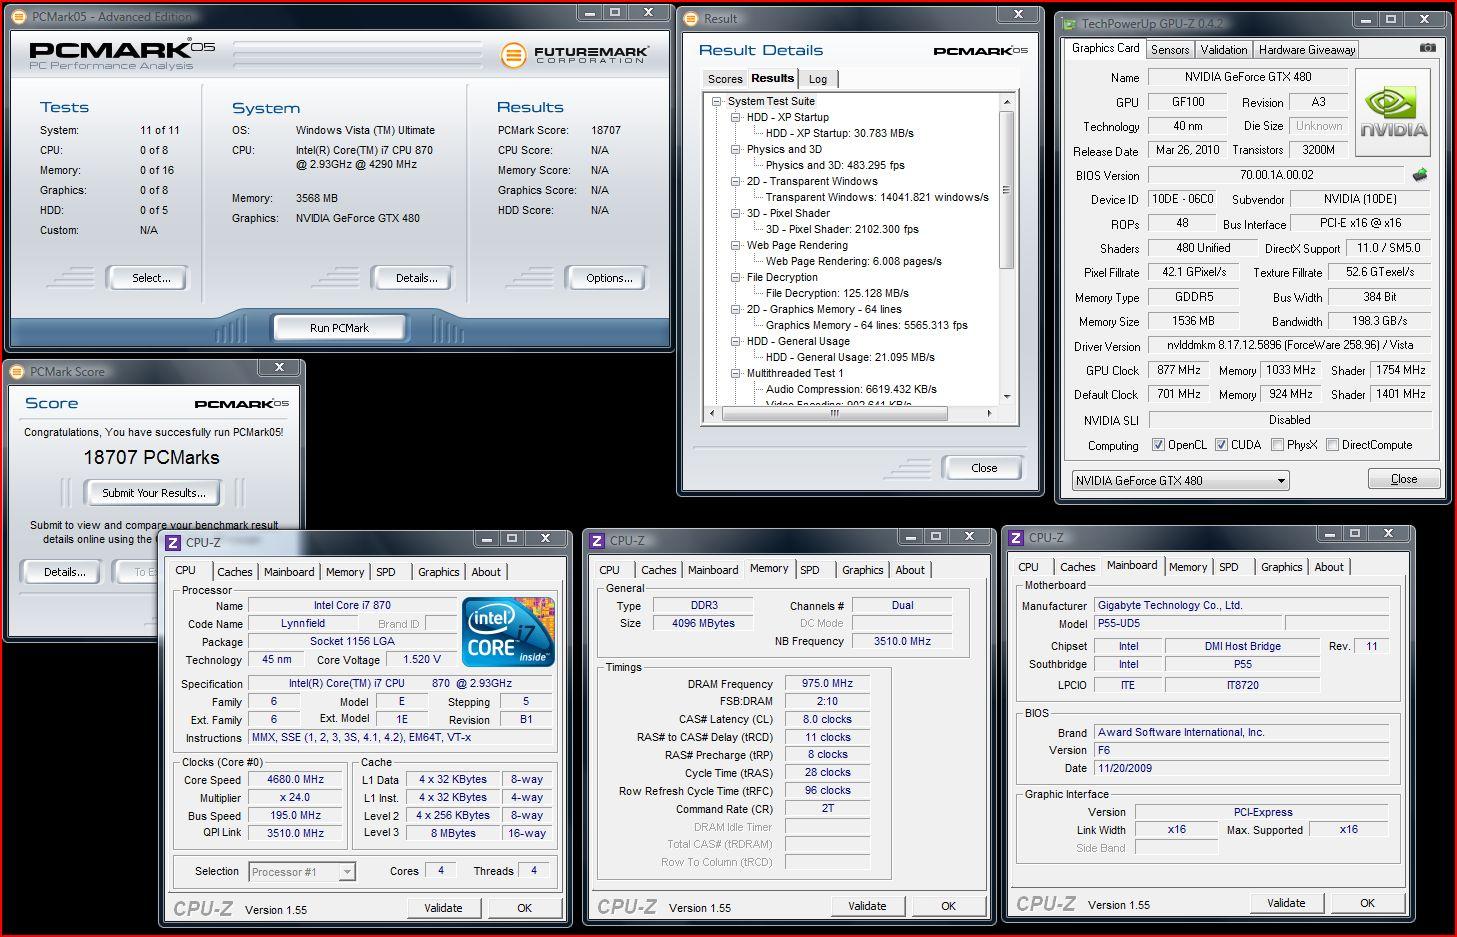Screen dimensions: 1457x937
Task: Collapse the 3D - Pixel Shader node
Action: (736, 213)
